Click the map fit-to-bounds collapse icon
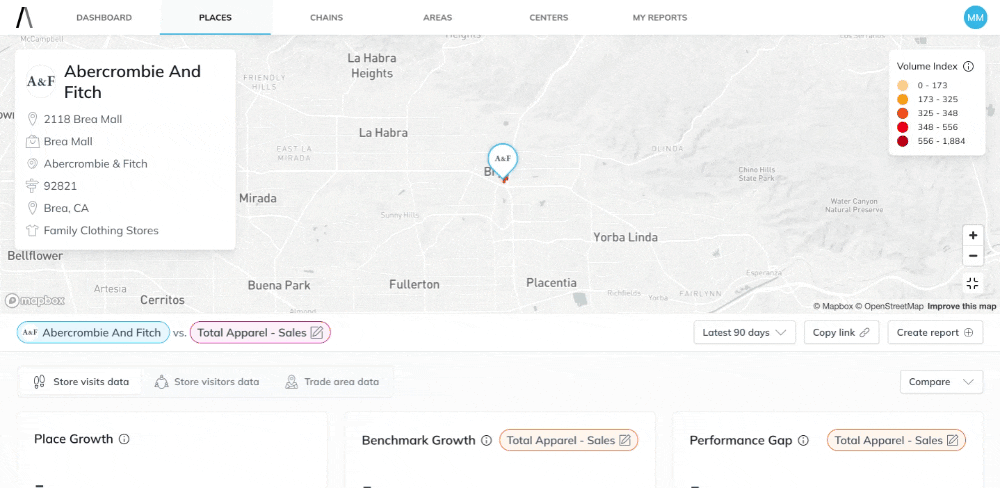 tap(972, 284)
